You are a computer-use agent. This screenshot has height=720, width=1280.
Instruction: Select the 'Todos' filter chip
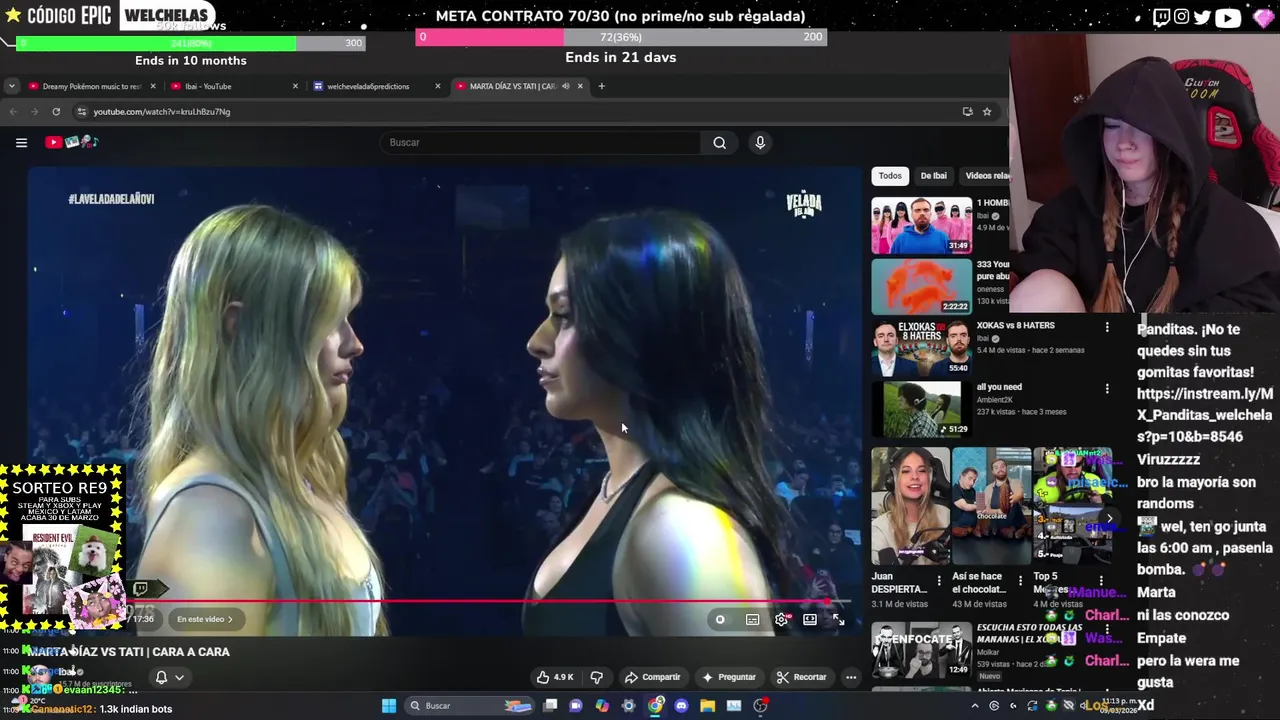coord(890,176)
